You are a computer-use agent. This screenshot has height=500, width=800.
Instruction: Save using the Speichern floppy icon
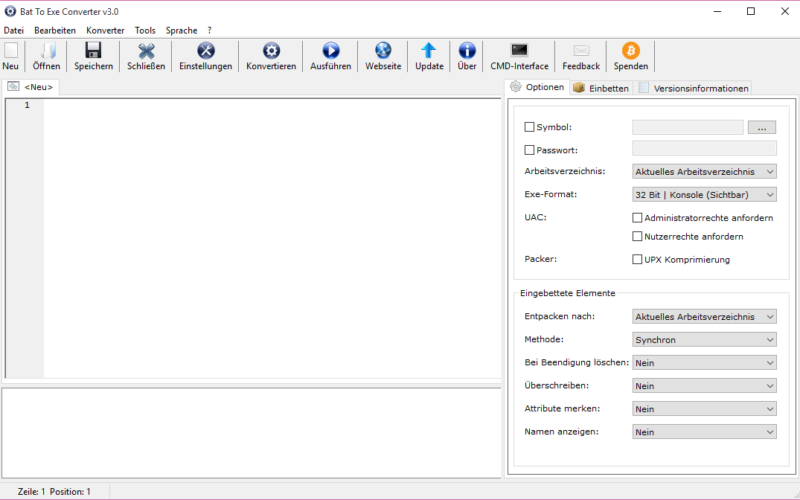[x=93, y=51]
